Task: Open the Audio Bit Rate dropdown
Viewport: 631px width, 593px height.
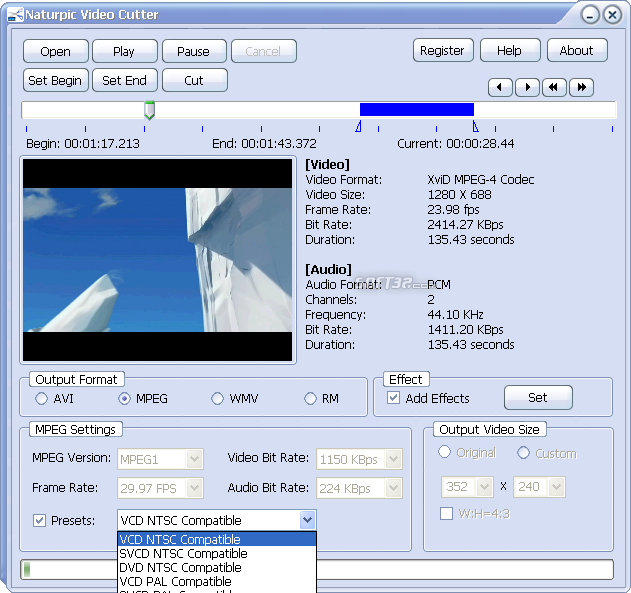Action: pyautogui.click(x=393, y=488)
